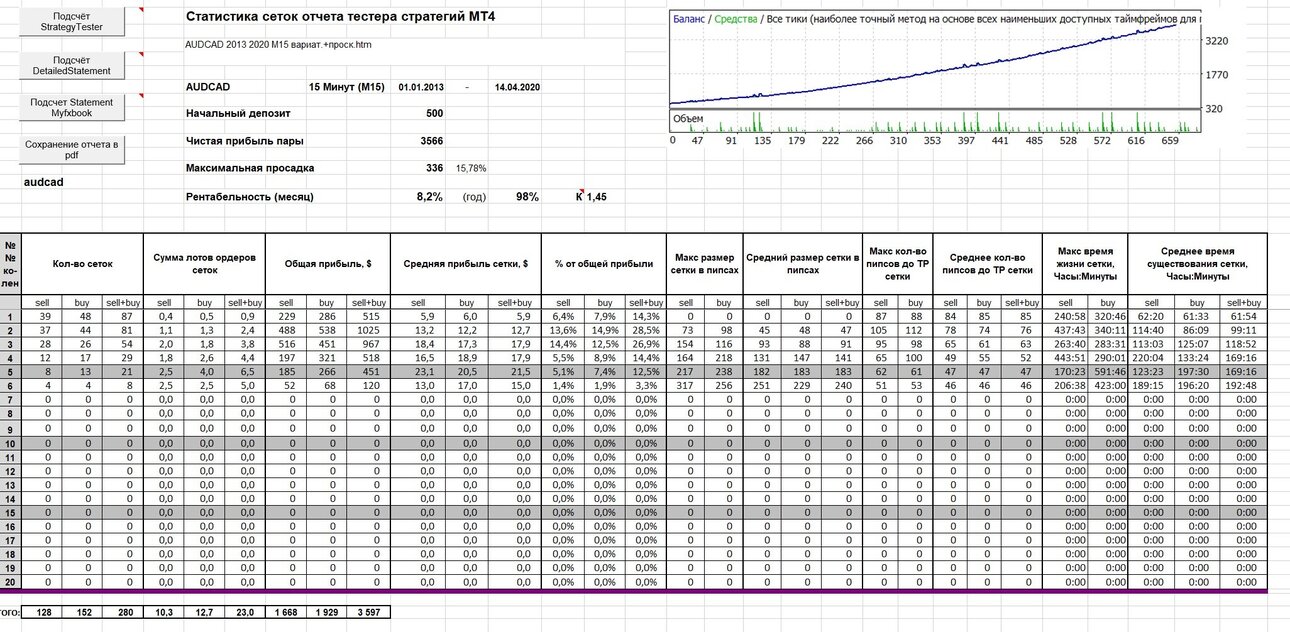Image resolution: width=1290 pixels, height=632 pixels.
Task: Select percentage cell 26,9%
Action: pyautogui.click(x=646, y=344)
